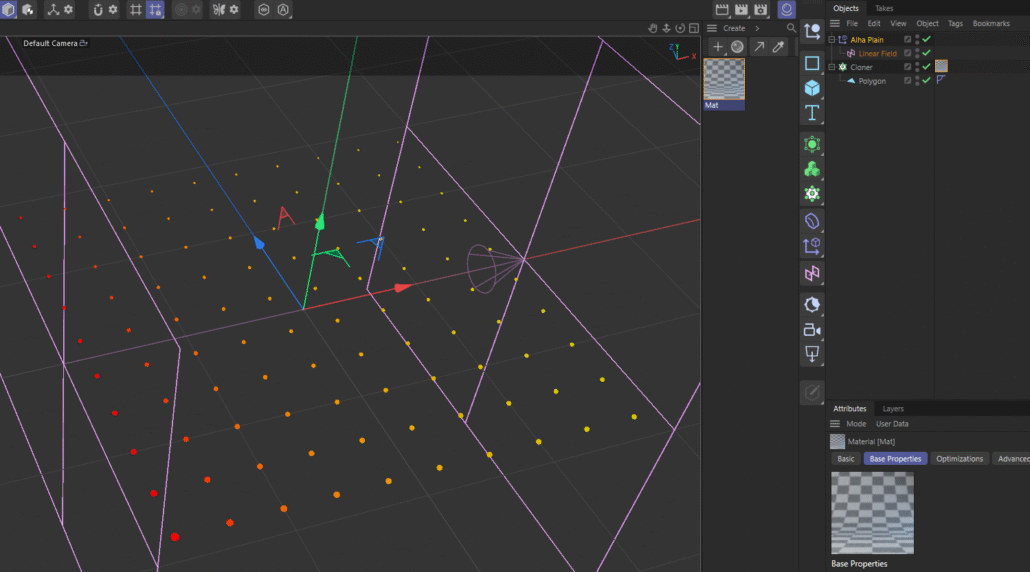Click the Optimizations button

coord(959,458)
